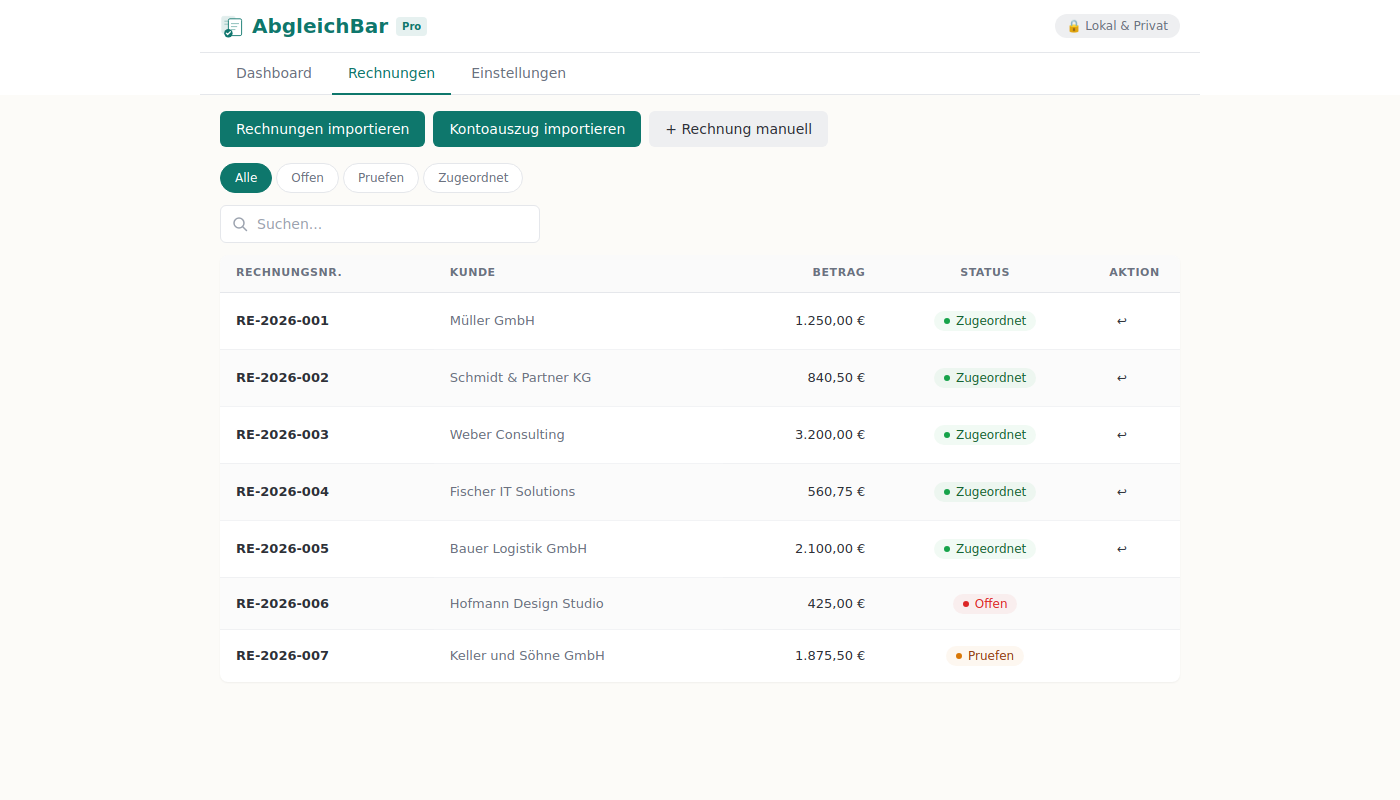
Task: Select the Alle filter chip
Action: pos(246,178)
